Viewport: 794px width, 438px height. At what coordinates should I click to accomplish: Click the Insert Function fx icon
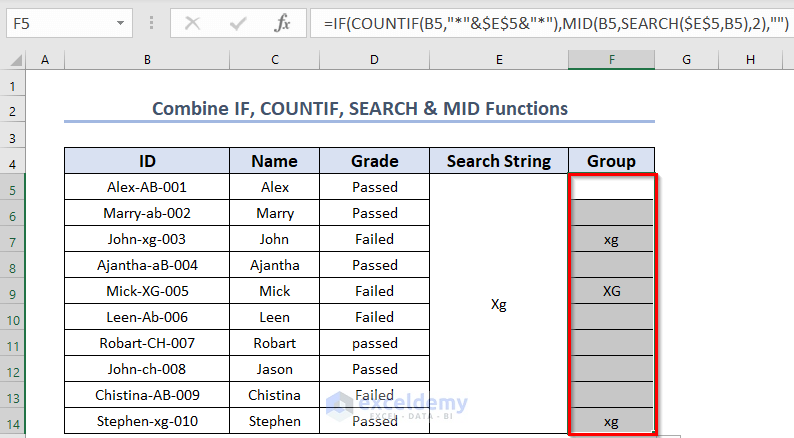(284, 22)
